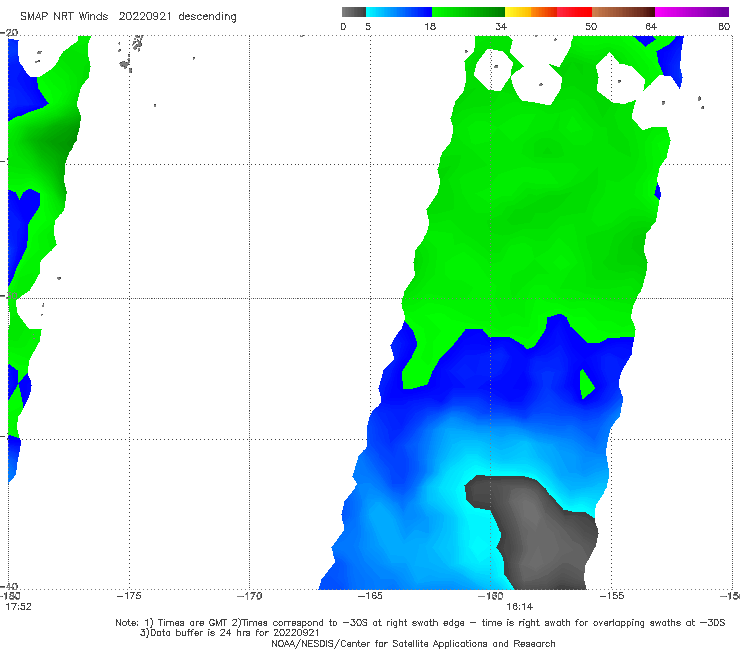Click the NOAA/NESDIS credit line
The width and height of the screenshot is (740, 650).
click(413, 643)
